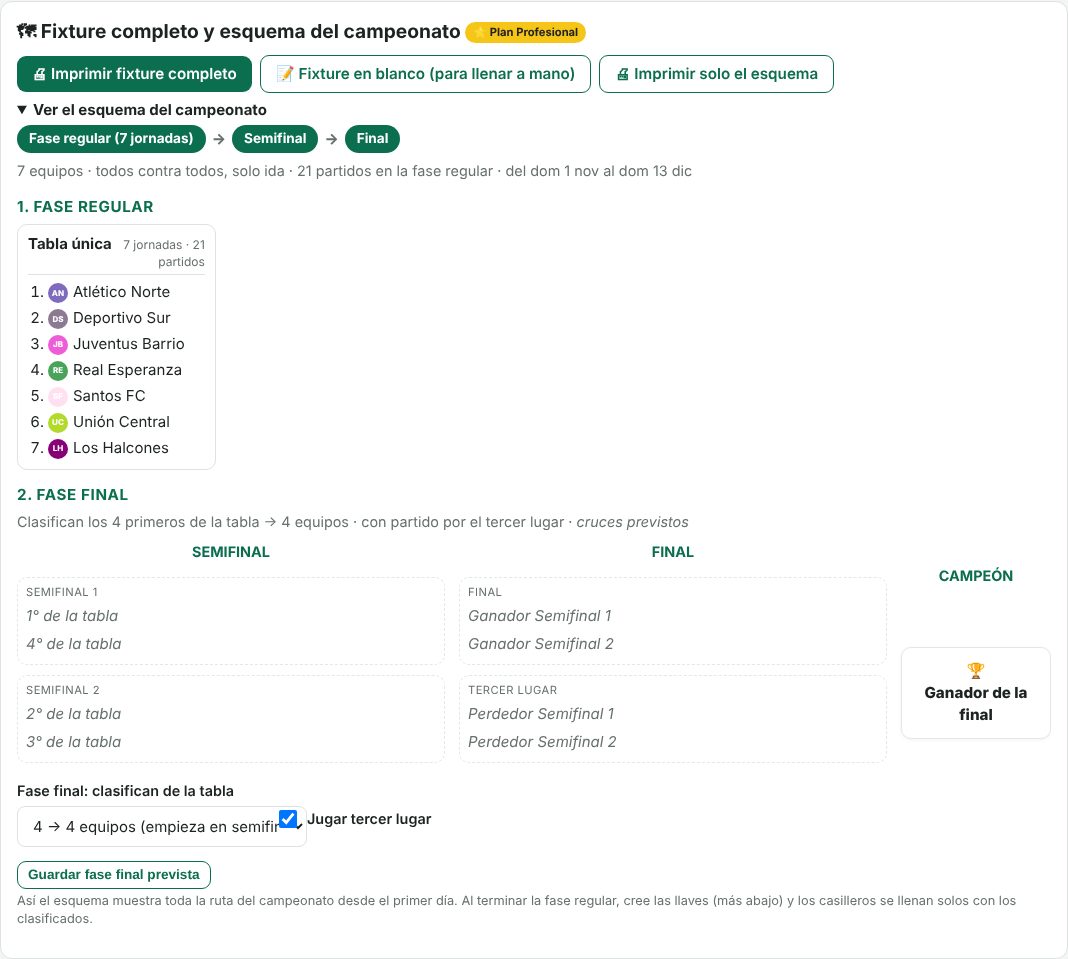Click the text 3° de la tabla

[74, 742]
